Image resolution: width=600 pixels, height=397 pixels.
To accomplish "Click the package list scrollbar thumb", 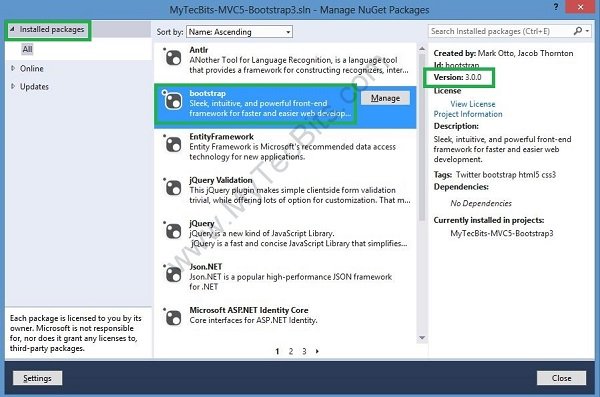I will [422, 137].
